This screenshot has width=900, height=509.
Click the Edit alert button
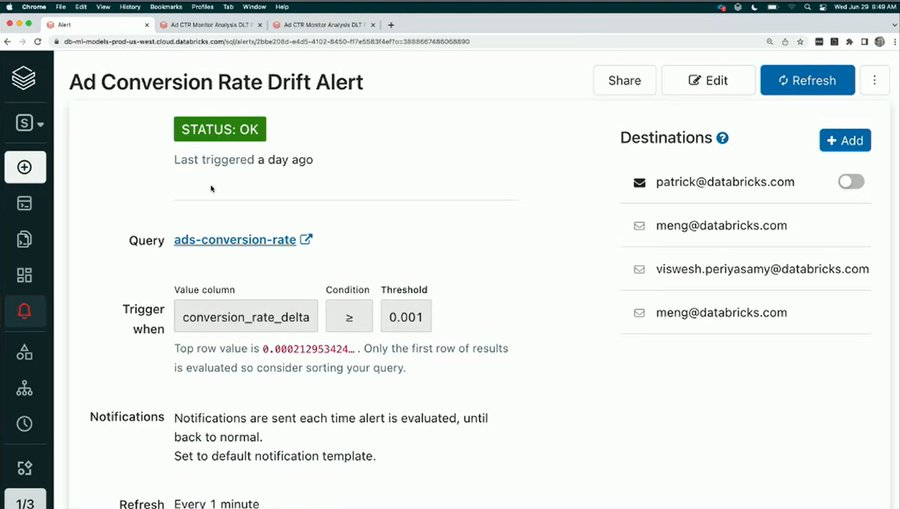708,80
